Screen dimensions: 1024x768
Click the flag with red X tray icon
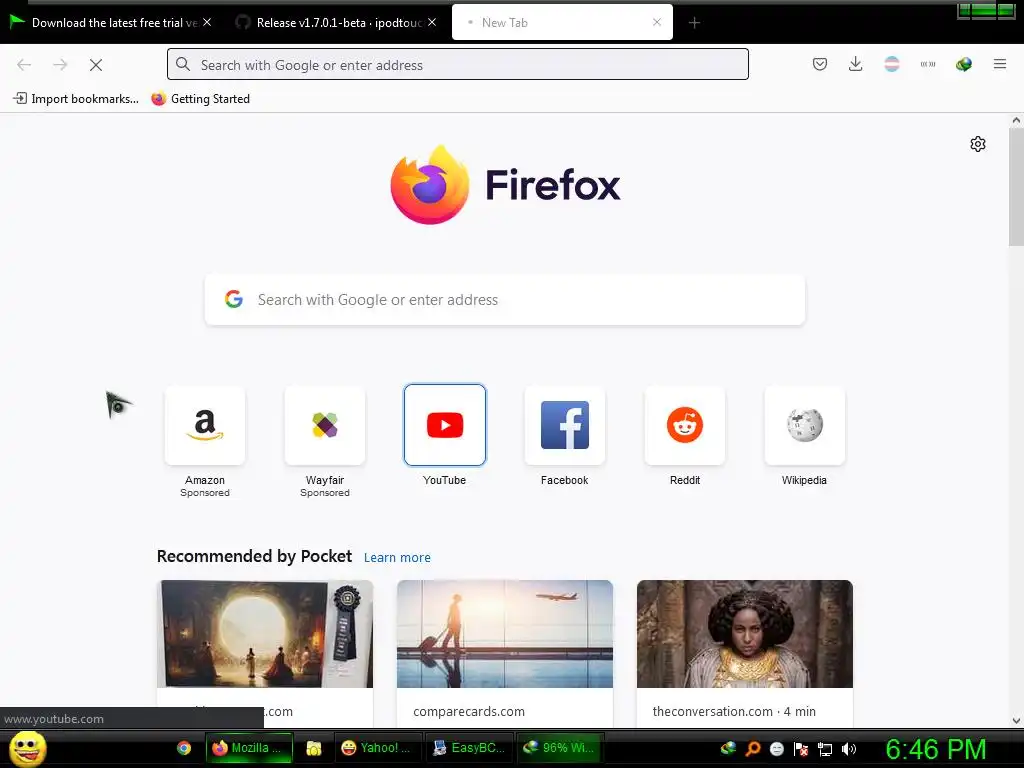801,749
